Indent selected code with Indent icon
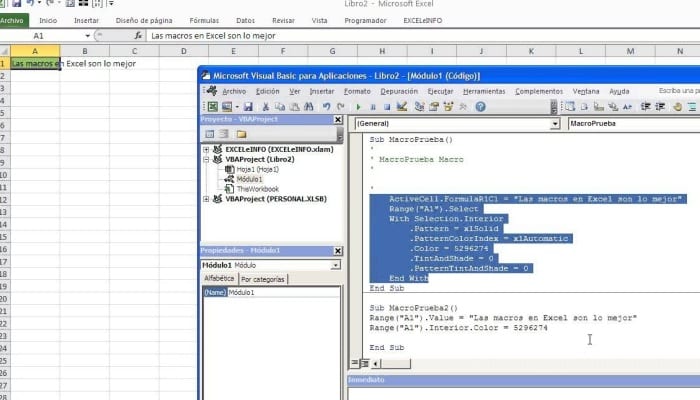The height and width of the screenshot is (400, 700). [x=646, y=107]
